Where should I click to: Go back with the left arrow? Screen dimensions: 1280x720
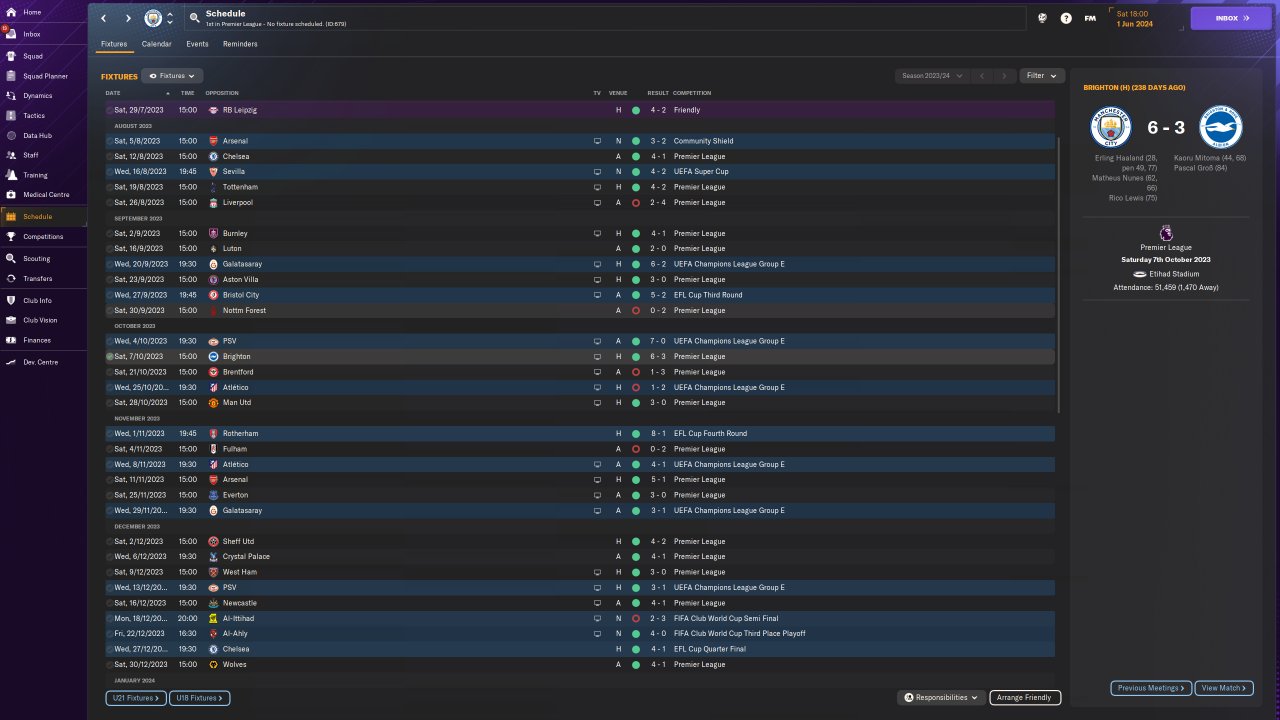(x=103, y=18)
